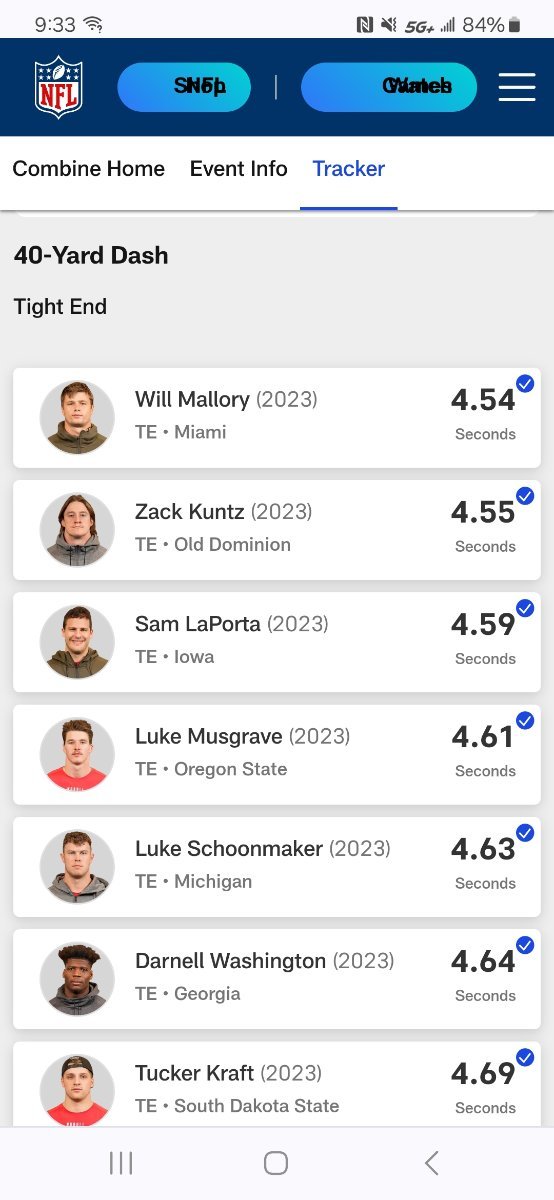This screenshot has height=1200, width=554.
Task: Tap the checkmark badge beside Luke Musgrave's 4.61
Action: [x=525, y=720]
